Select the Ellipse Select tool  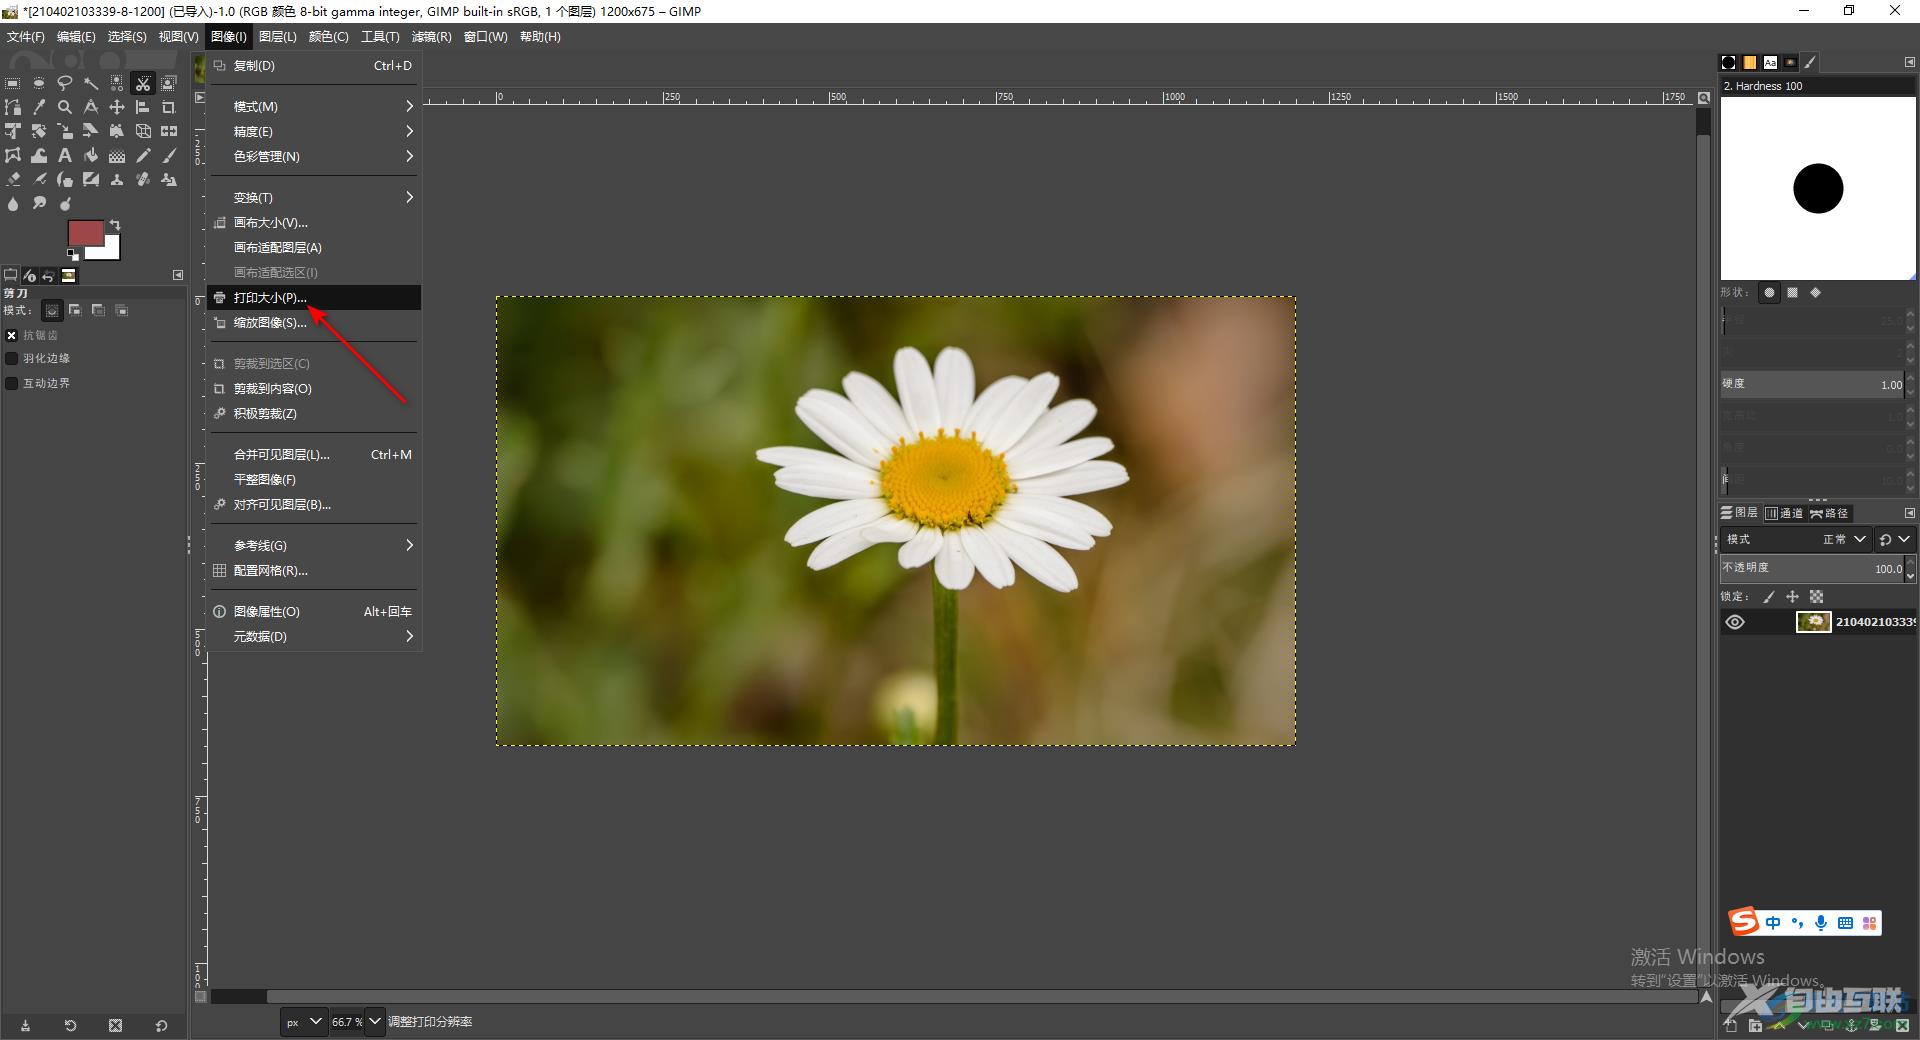point(39,83)
